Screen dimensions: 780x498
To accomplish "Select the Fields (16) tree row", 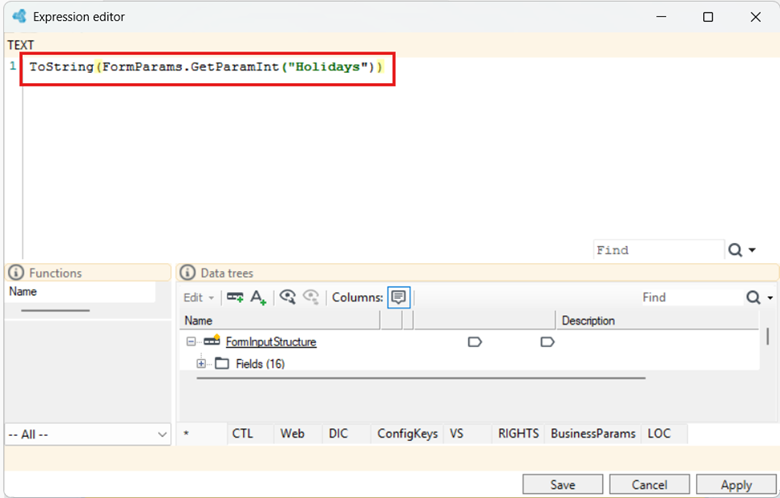I will click(x=260, y=364).
